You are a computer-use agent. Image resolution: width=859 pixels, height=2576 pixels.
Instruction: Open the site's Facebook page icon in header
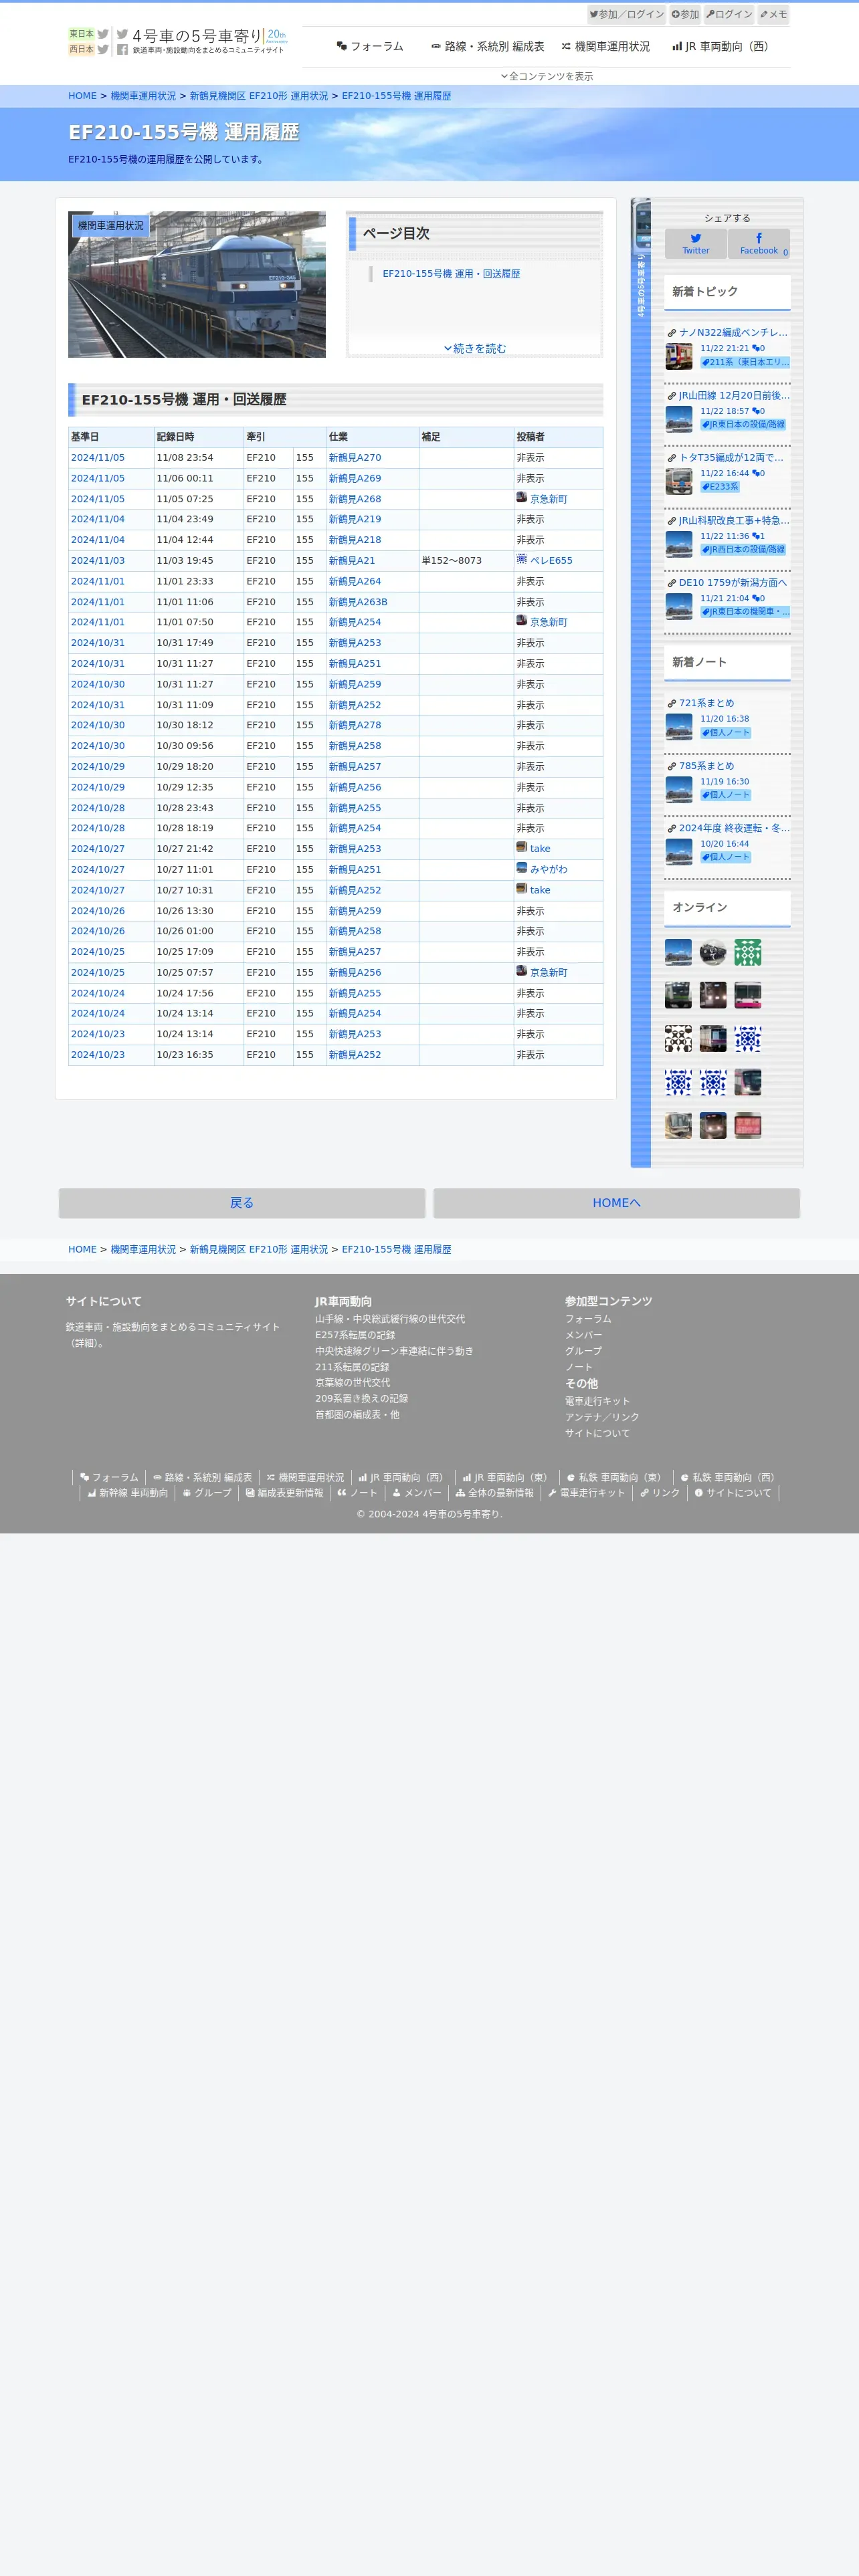point(122,49)
